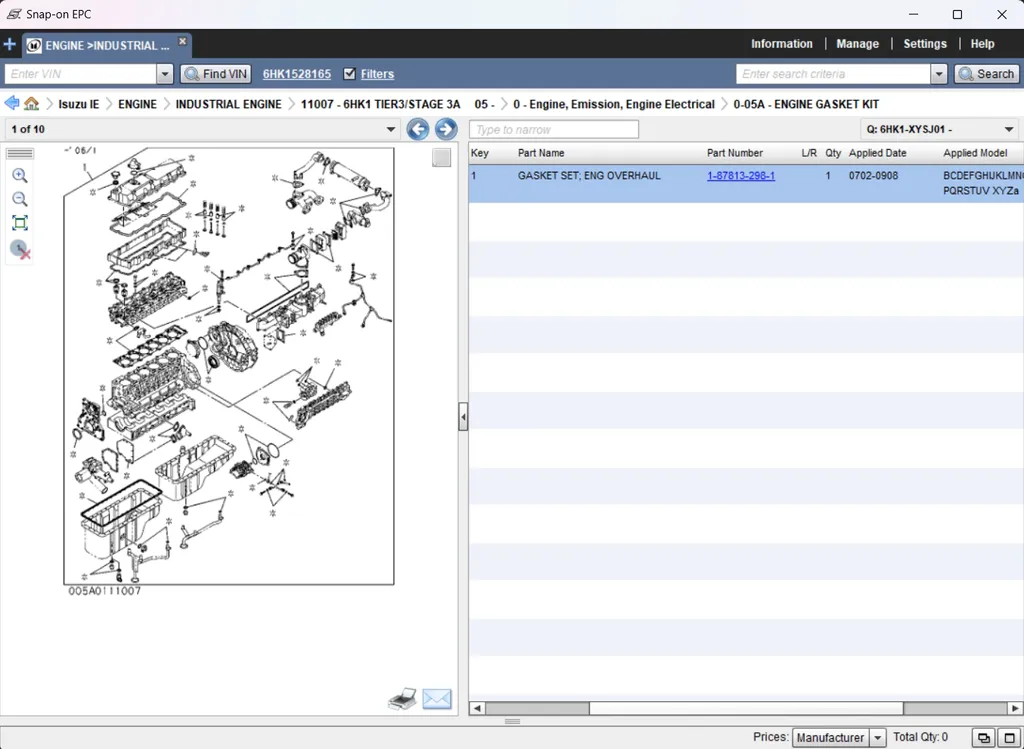
Task: Click the applied date 0702-0908 cell
Action: point(873,176)
